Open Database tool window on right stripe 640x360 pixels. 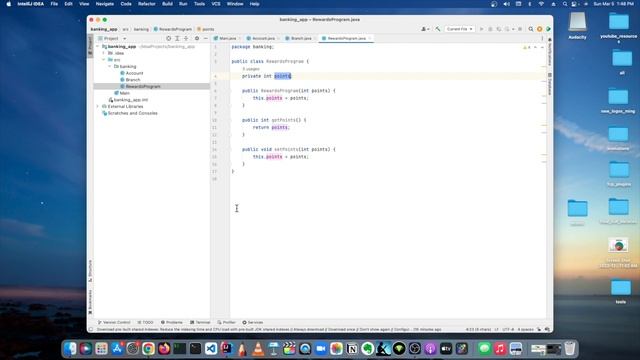tap(550, 84)
